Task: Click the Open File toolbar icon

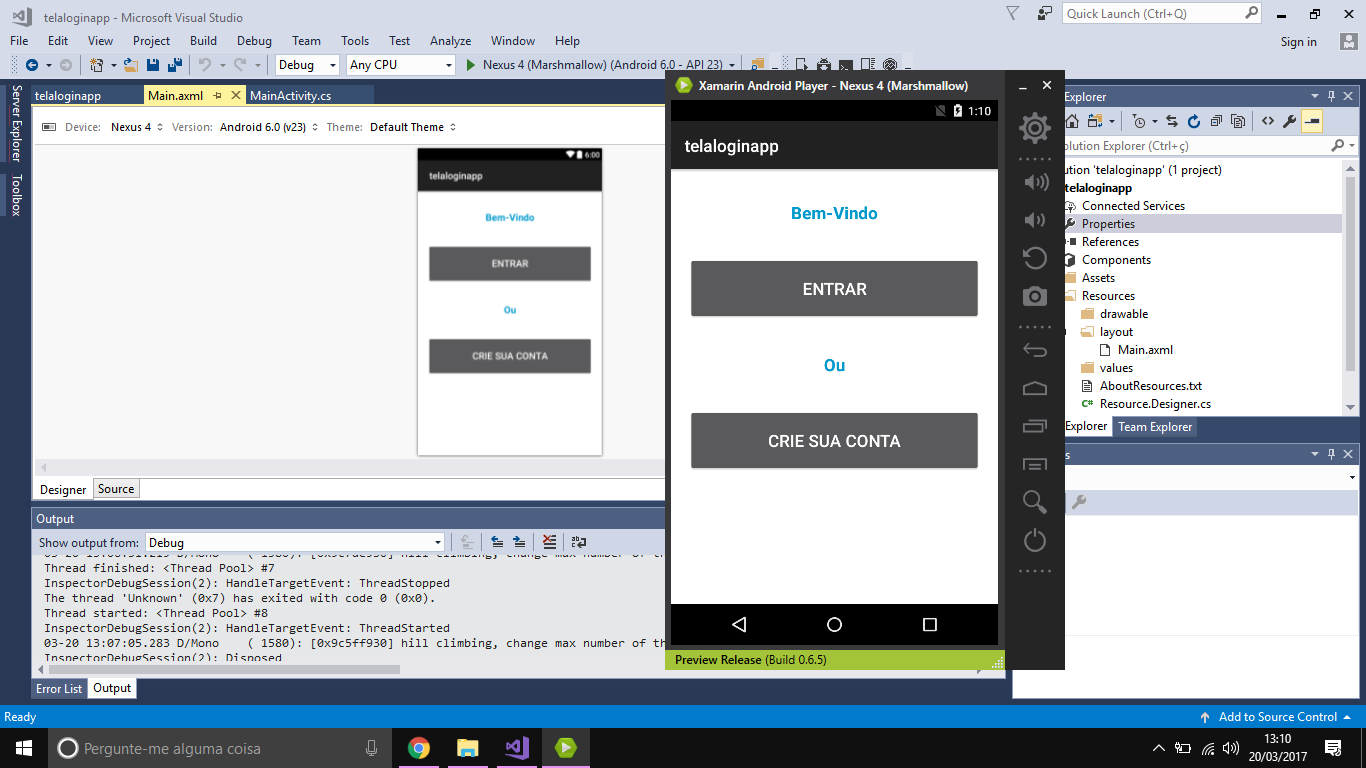Action: pos(130,65)
